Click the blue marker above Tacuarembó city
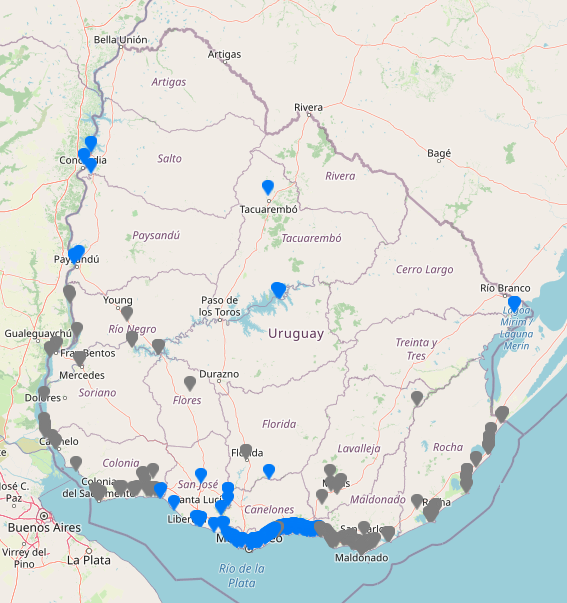This screenshot has height=603, width=567. [x=268, y=187]
